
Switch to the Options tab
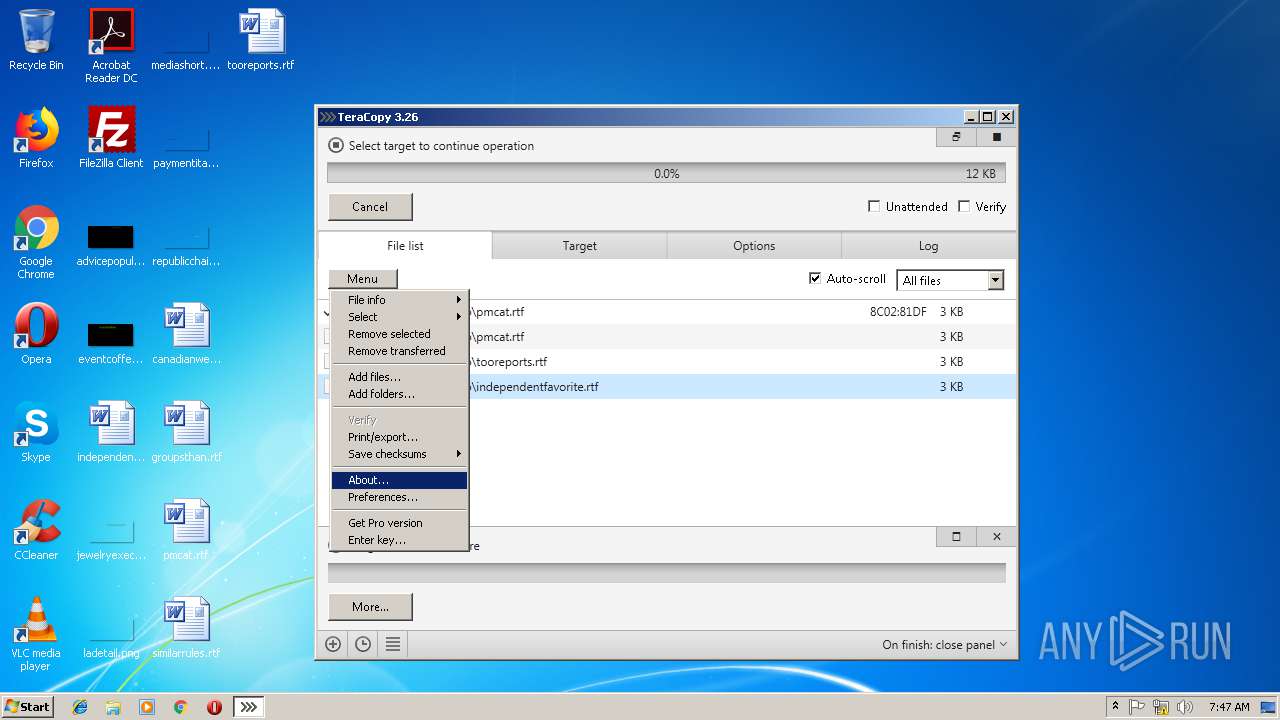point(754,246)
